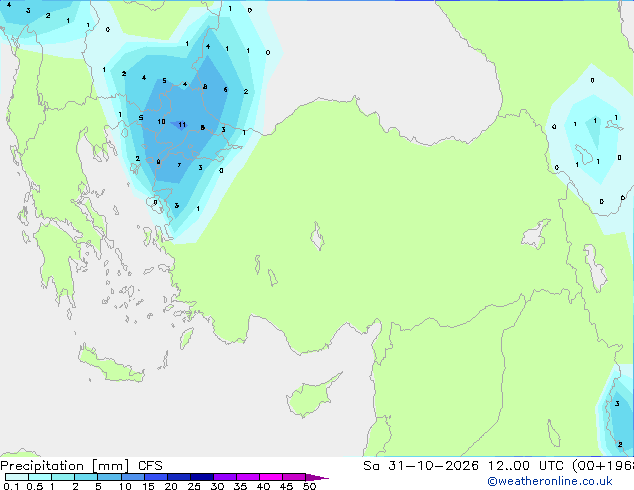Pick the 40–45 mm magenta legend swatch

tap(271, 477)
